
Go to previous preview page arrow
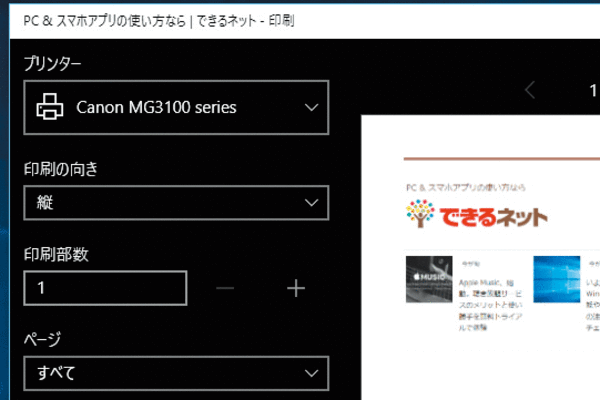click(x=530, y=90)
